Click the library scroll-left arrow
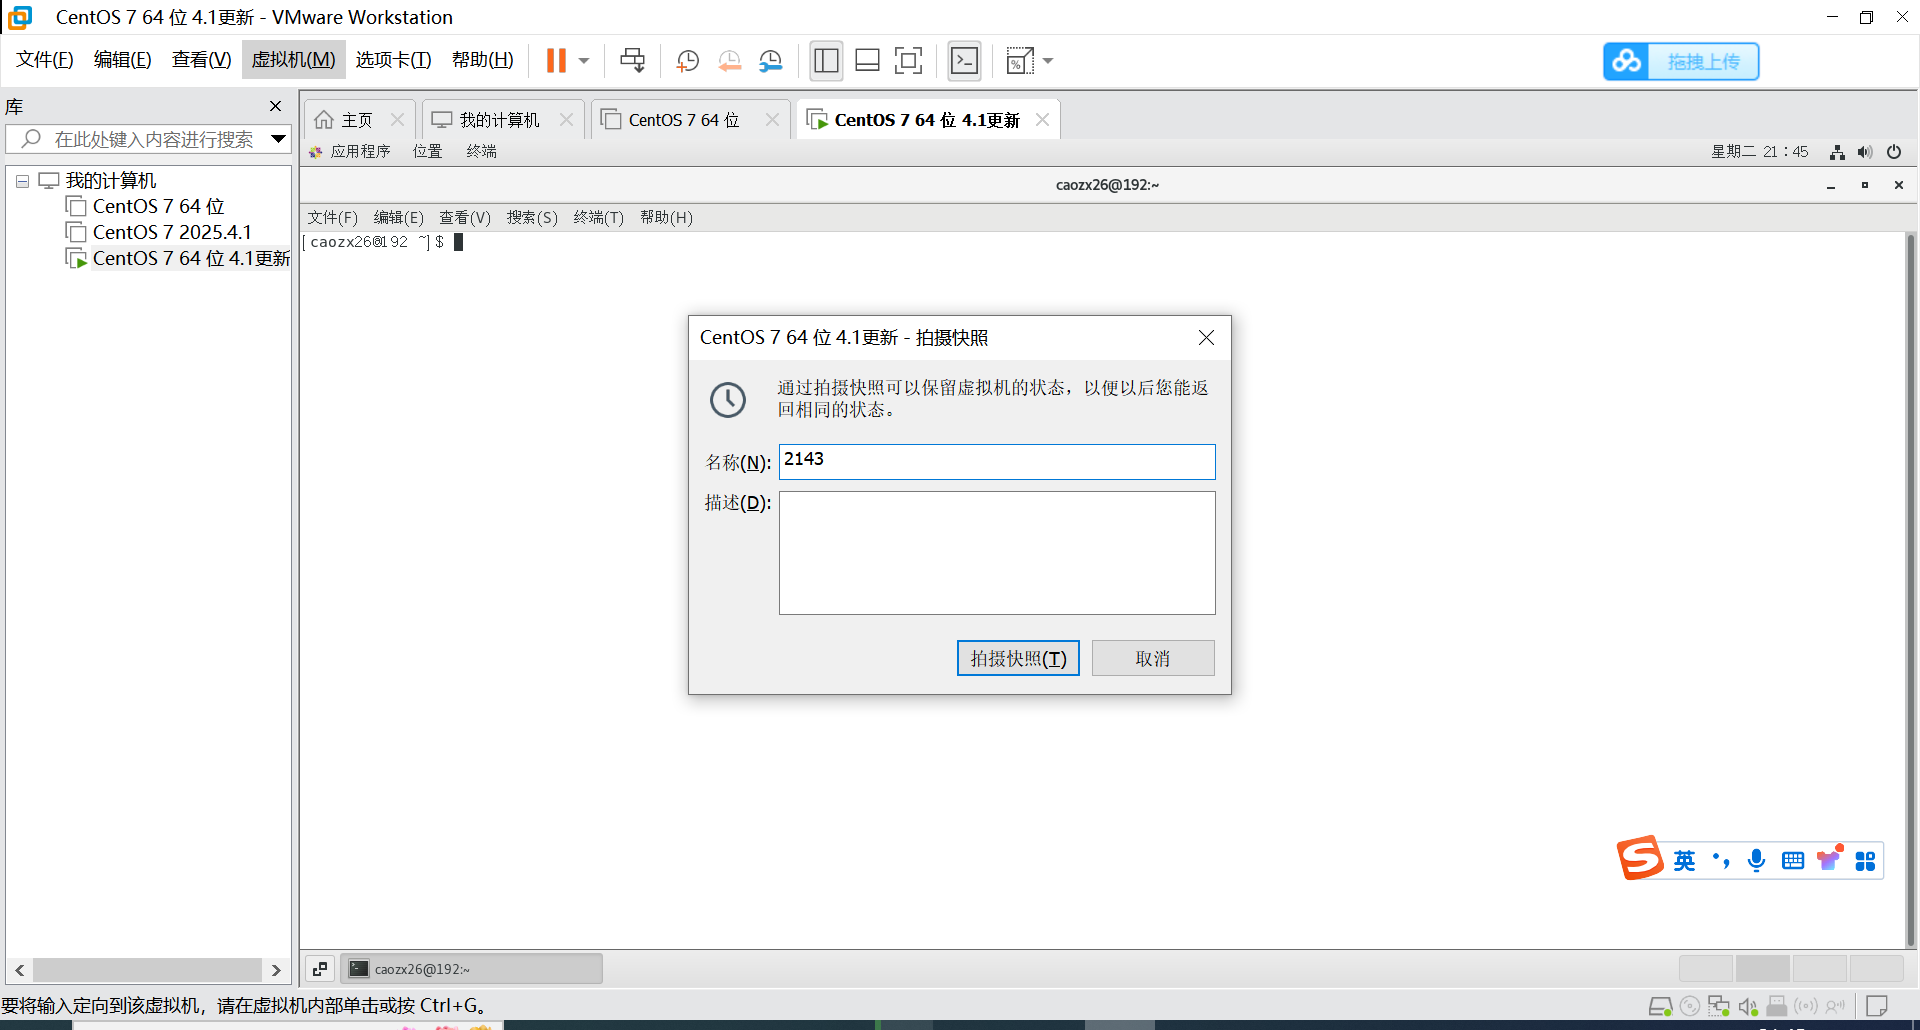Screen dimensions: 1920x1030 coord(20,970)
